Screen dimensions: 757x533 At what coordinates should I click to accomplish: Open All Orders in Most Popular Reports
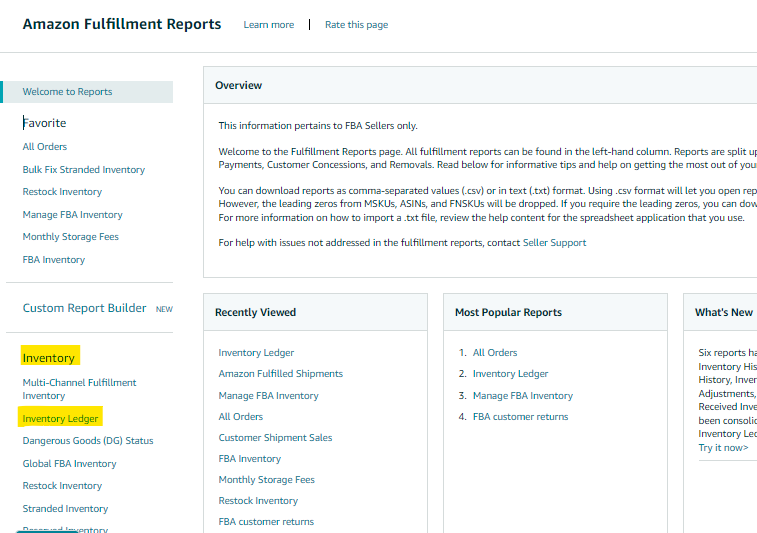[495, 353]
